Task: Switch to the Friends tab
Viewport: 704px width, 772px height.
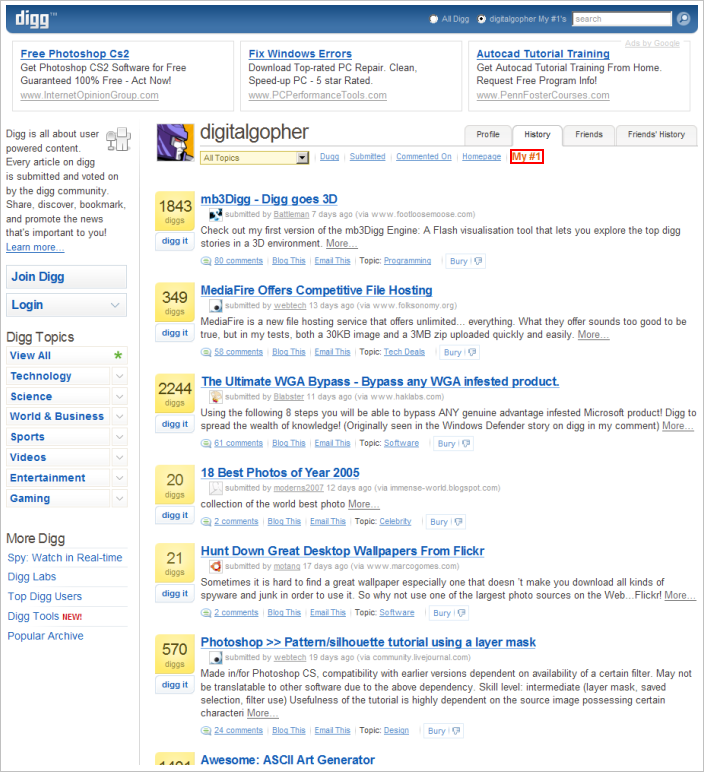Action: click(x=589, y=134)
